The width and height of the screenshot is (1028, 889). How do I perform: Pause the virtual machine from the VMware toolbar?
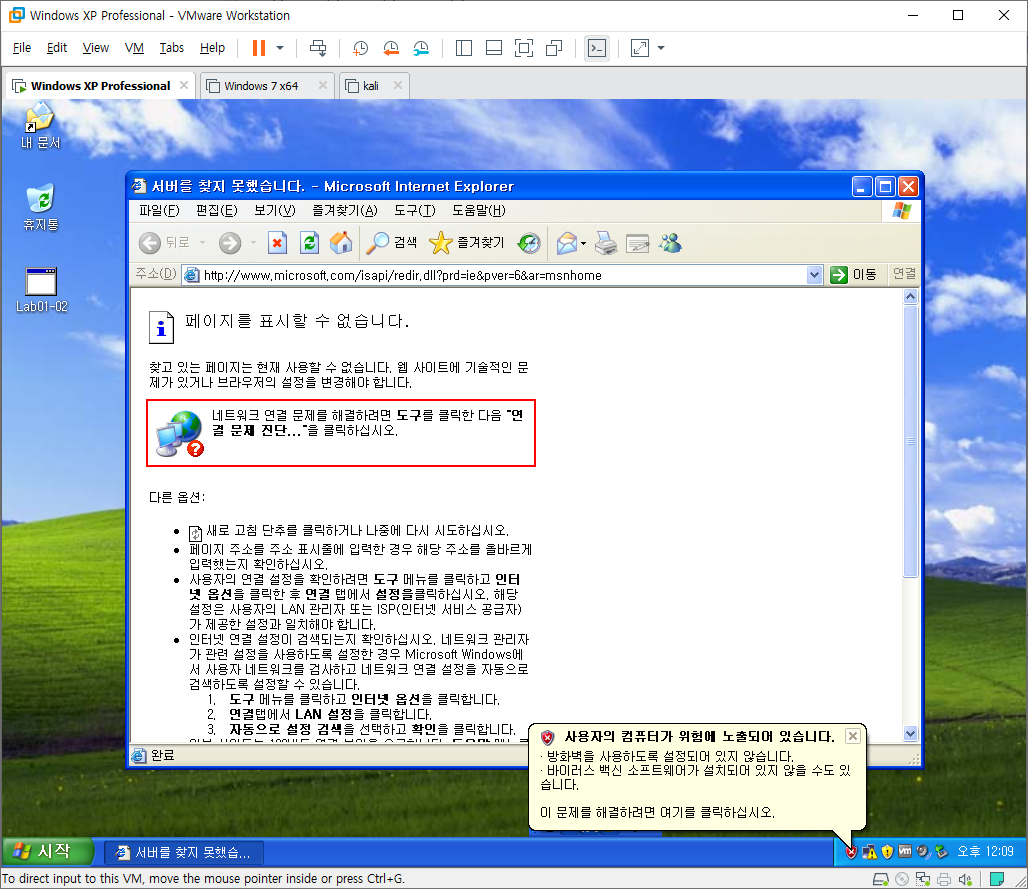click(x=259, y=48)
